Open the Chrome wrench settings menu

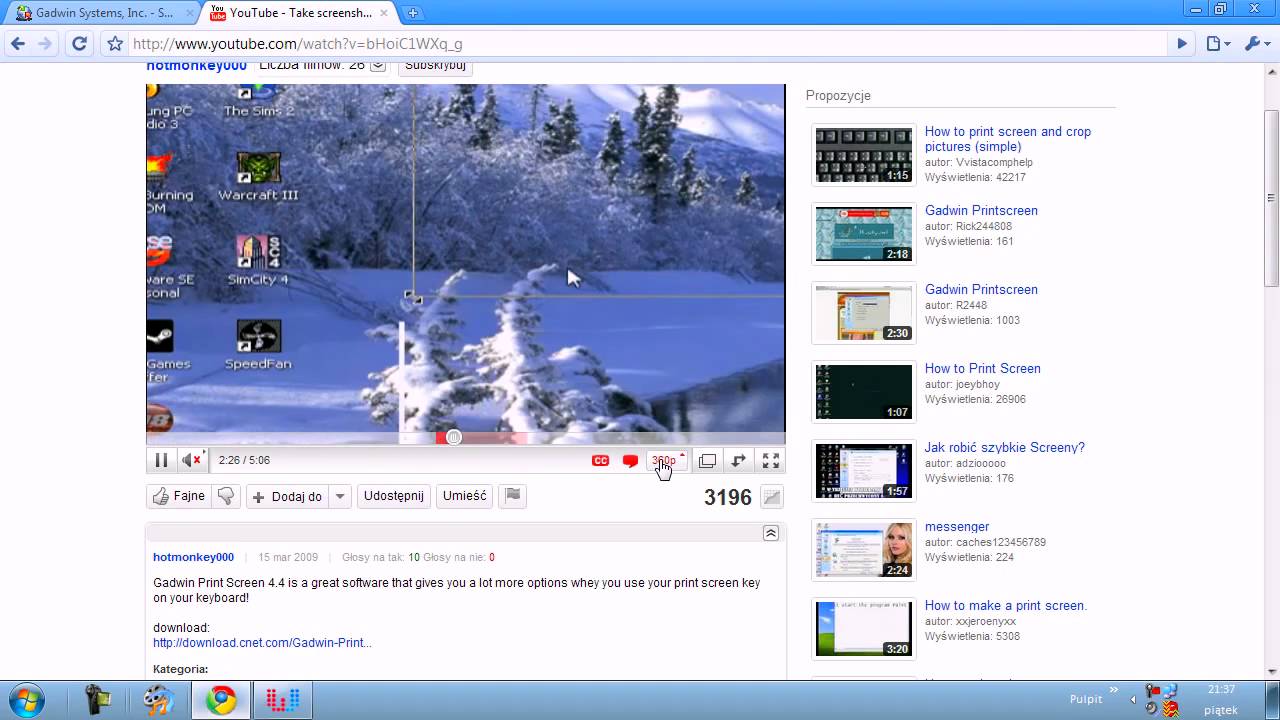click(1255, 44)
